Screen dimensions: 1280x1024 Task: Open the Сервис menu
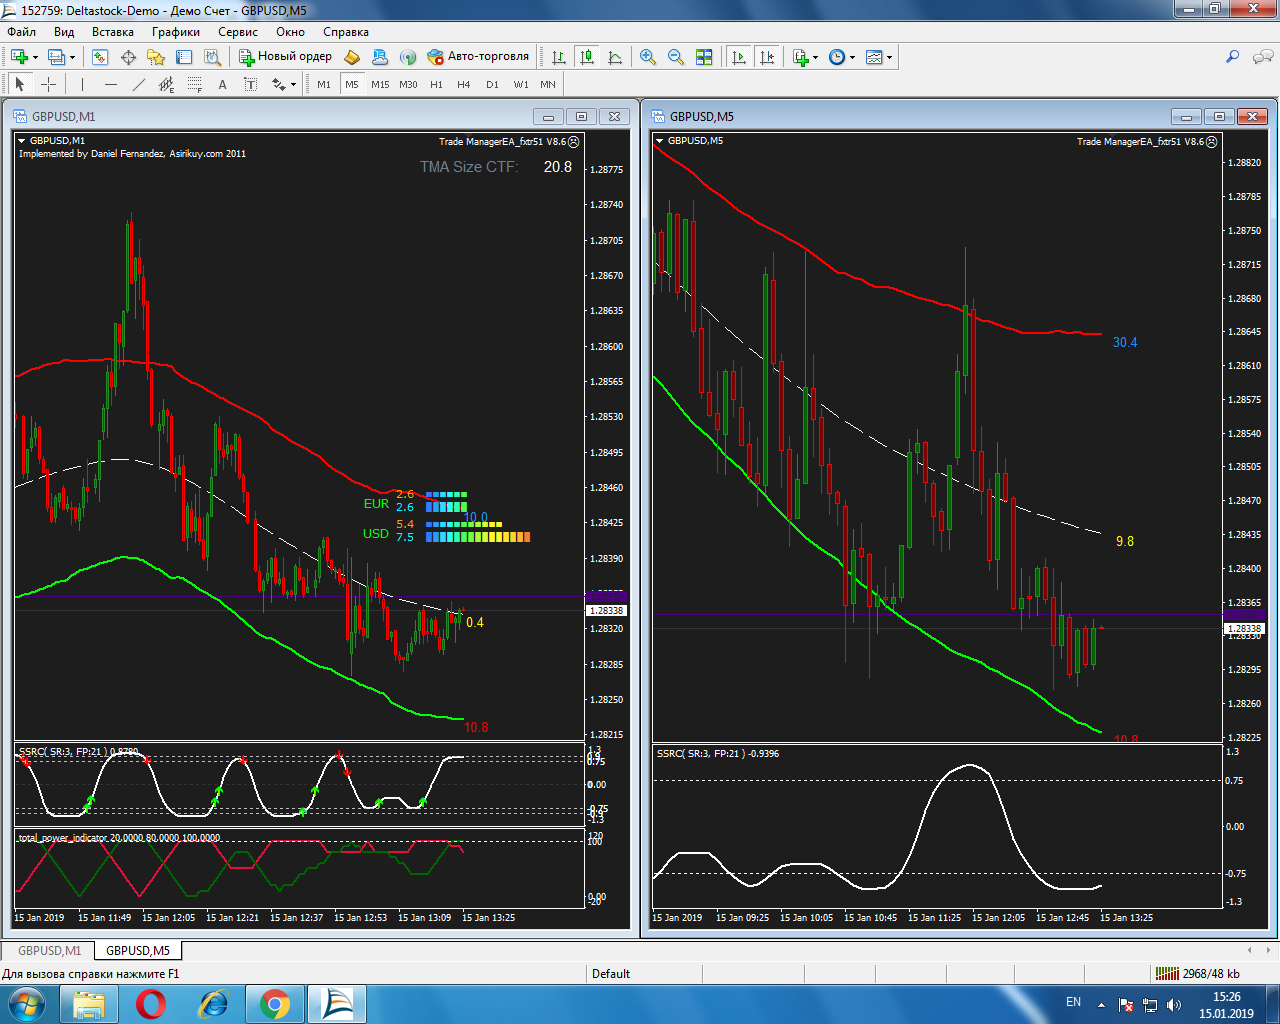pos(238,32)
